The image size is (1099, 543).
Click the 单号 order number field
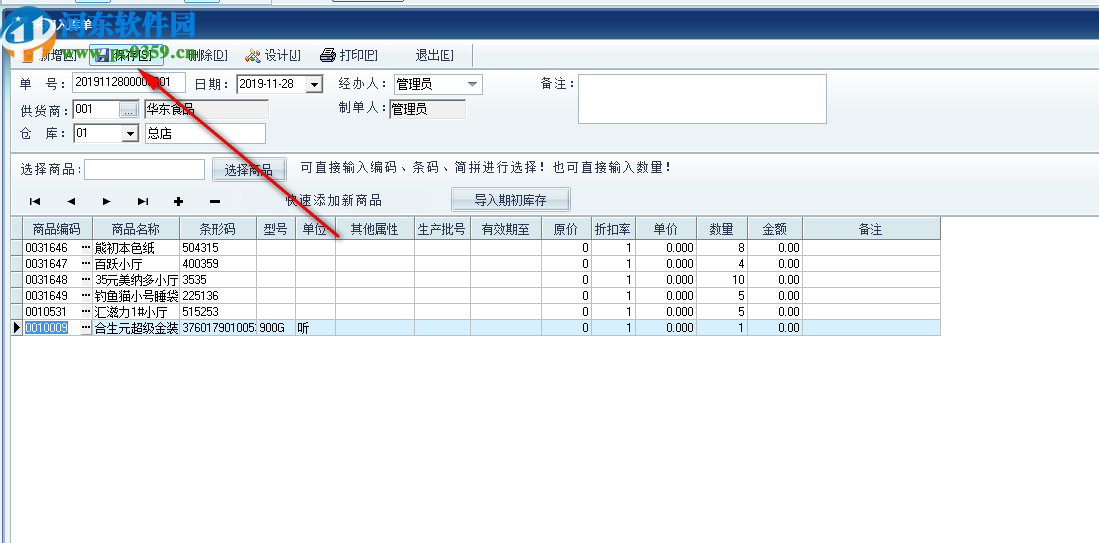coord(129,83)
